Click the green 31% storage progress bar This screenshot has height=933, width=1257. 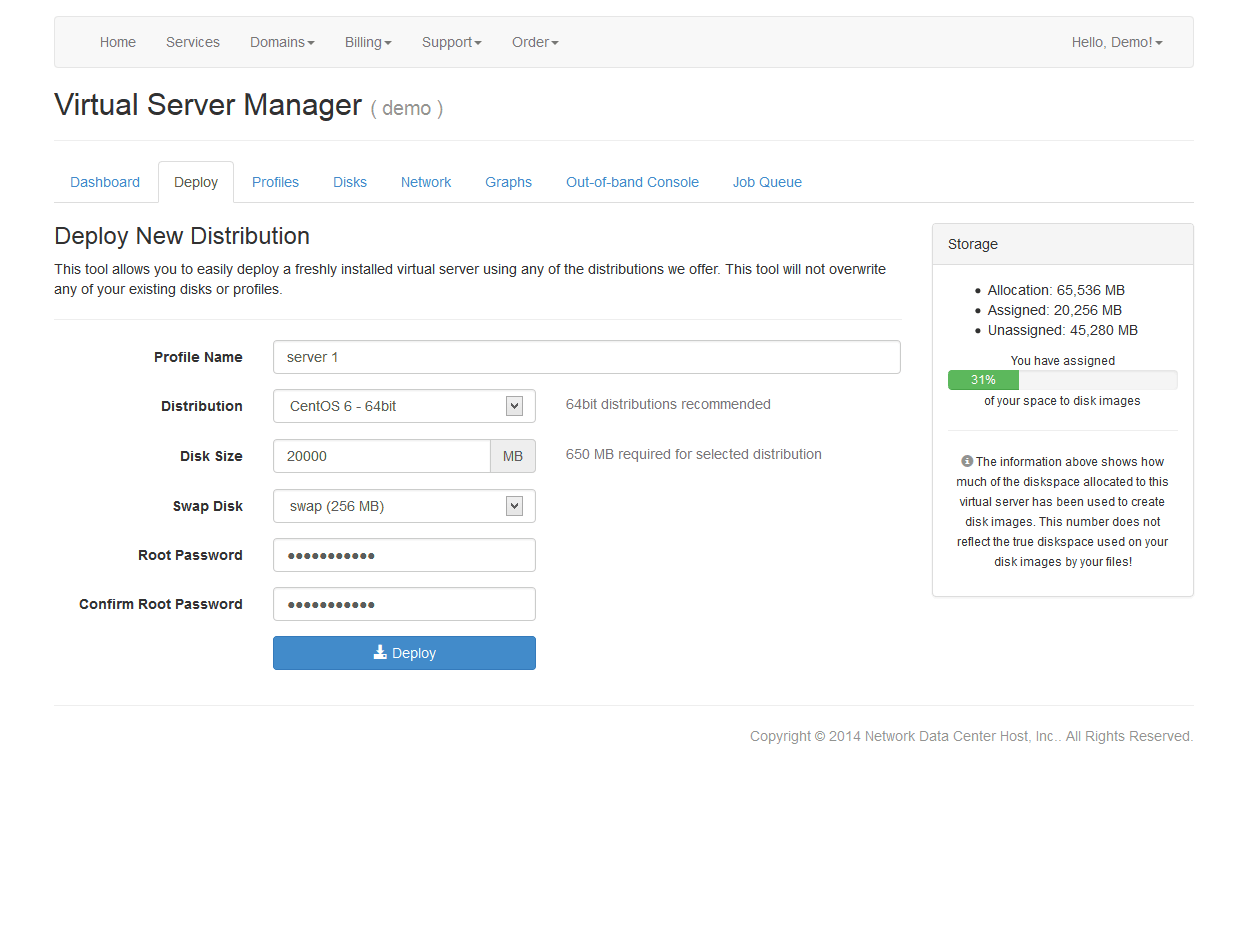coord(983,380)
